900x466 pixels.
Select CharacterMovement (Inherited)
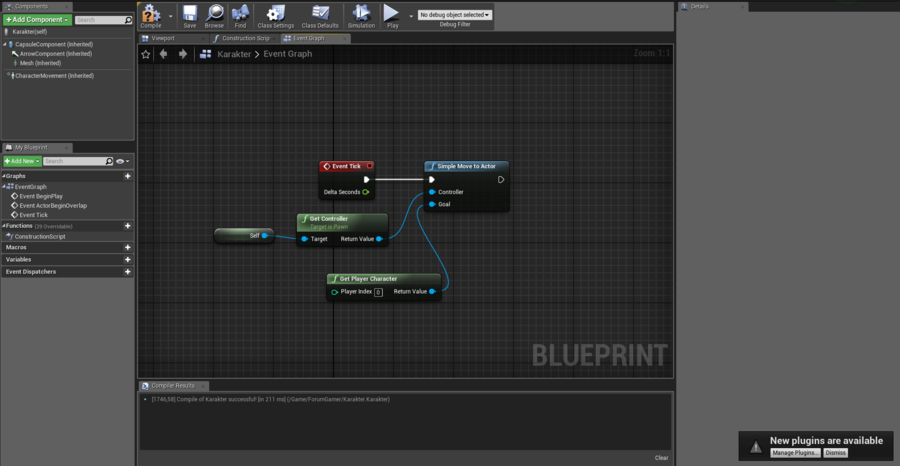[x=54, y=76]
